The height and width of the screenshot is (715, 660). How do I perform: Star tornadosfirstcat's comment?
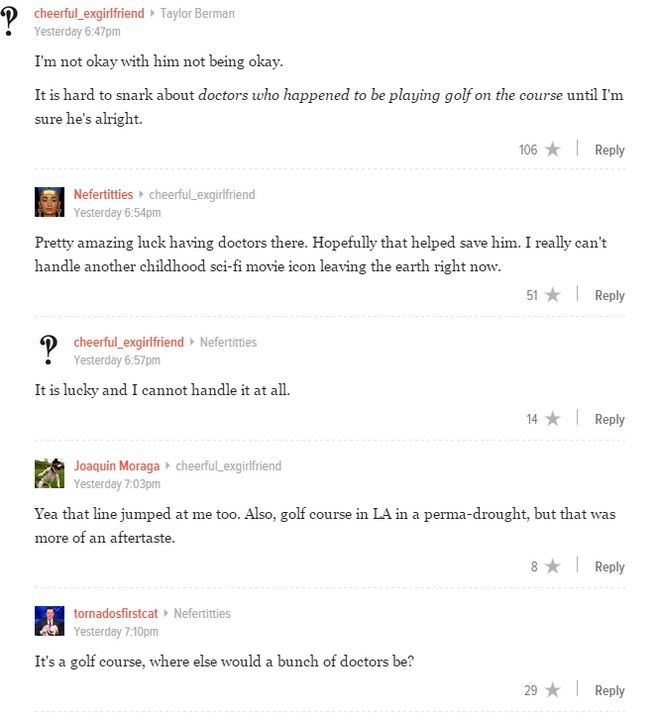click(x=552, y=690)
